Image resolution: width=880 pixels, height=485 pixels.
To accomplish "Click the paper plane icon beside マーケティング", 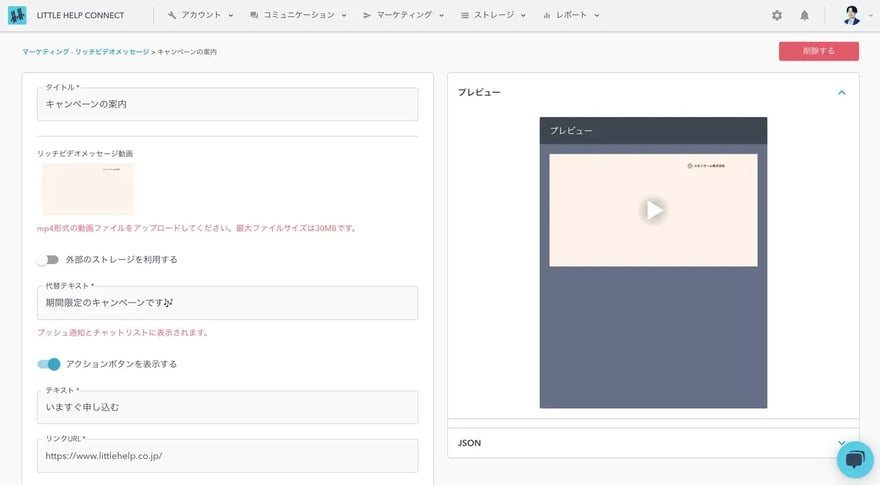I will coord(367,15).
